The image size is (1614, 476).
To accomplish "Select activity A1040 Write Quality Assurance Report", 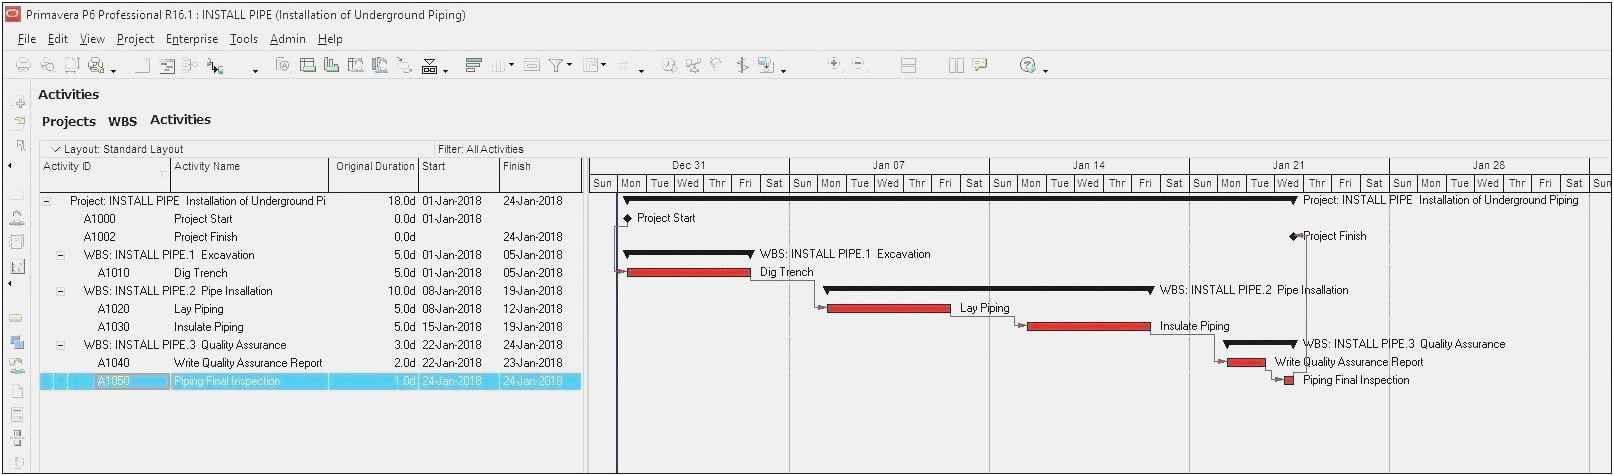I will pos(310,363).
